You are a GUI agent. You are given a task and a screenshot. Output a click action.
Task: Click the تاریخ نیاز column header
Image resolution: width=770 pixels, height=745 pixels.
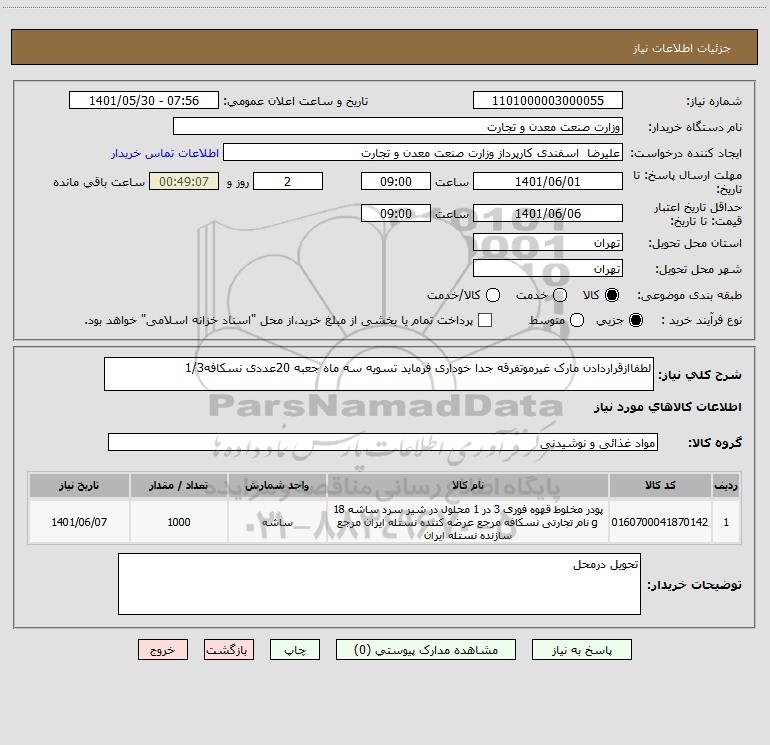(79, 485)
